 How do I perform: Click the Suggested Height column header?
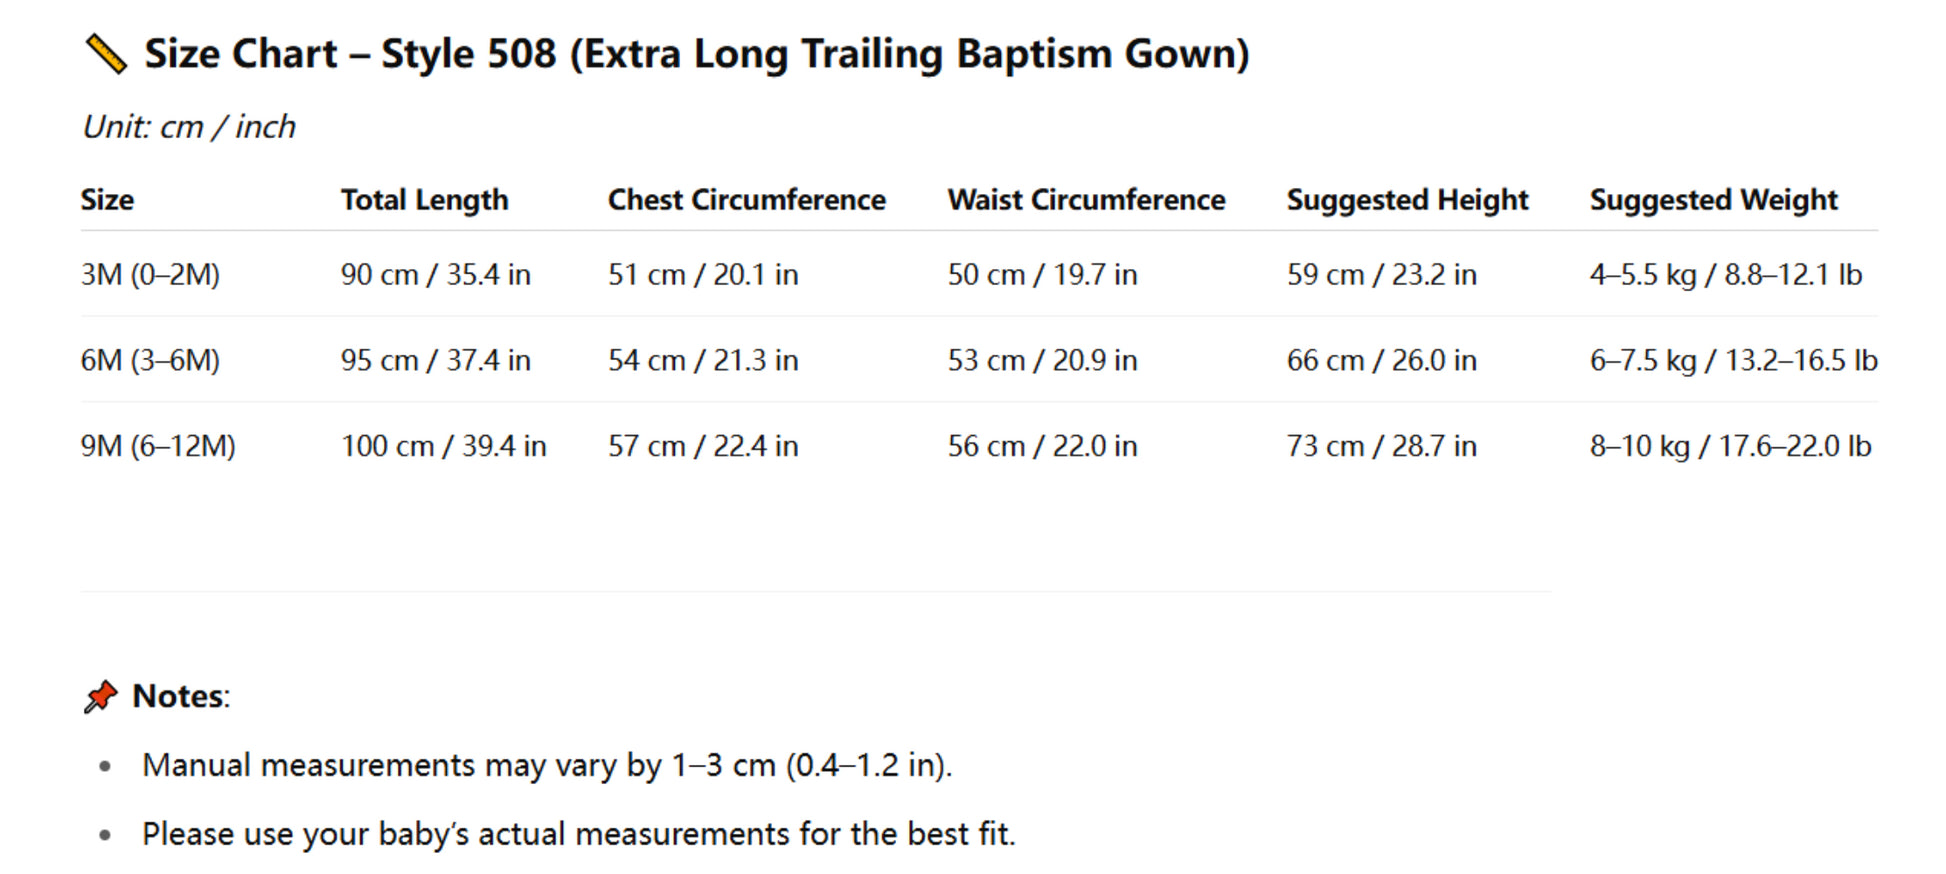(1407, 200)
